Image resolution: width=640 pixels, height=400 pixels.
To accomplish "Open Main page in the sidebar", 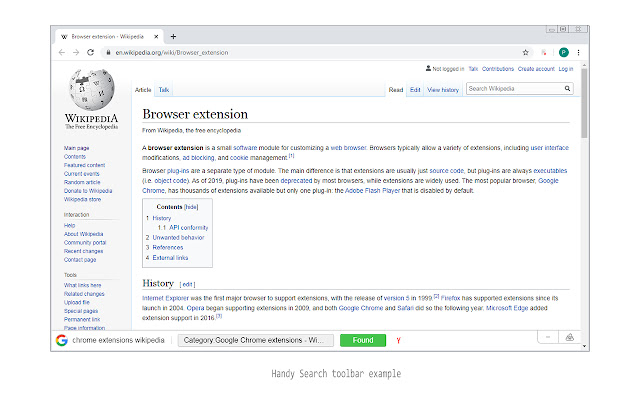I will pyautogui.click(x=76, y=148).
